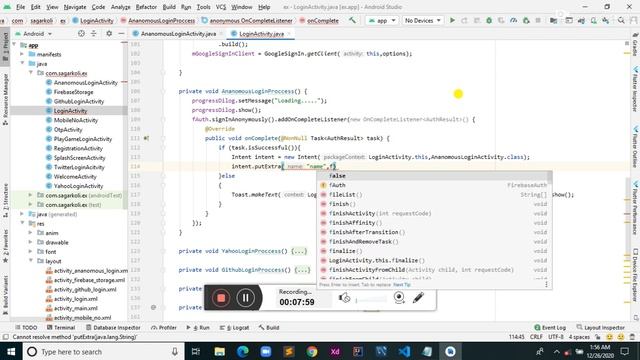The width and height of the screenshot is (640, 360).
Task: Open Search Everywhere magnifier icon
Action: point(621,20)
